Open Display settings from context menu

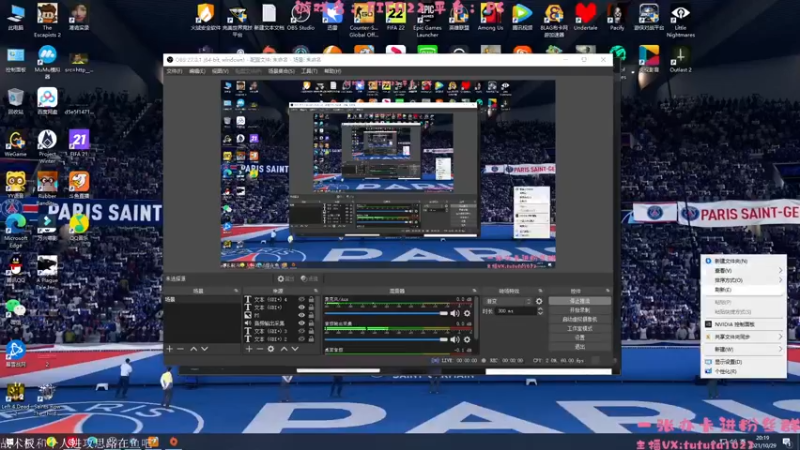coord(743,362)
